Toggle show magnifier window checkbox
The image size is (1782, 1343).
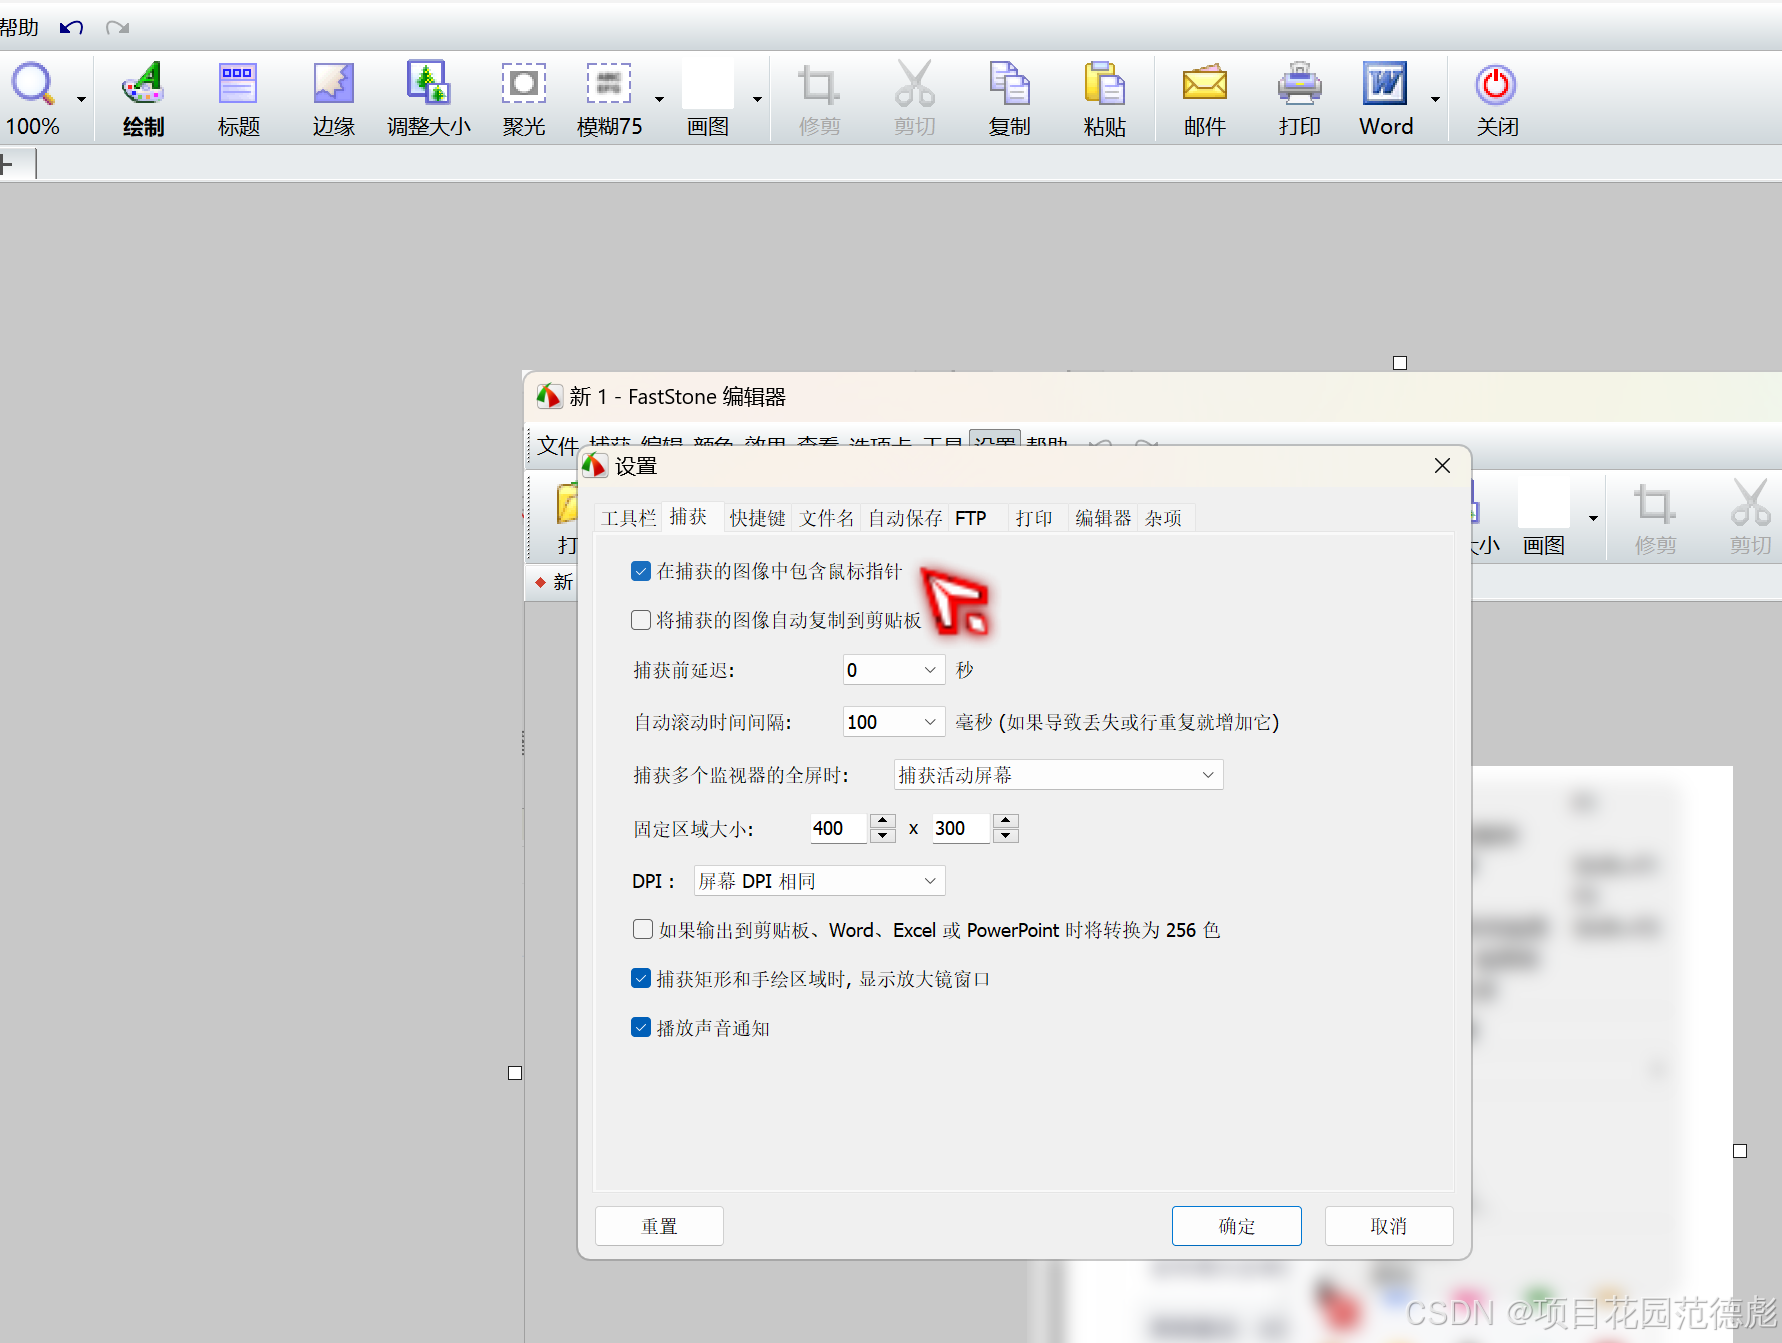pos(641,979)
